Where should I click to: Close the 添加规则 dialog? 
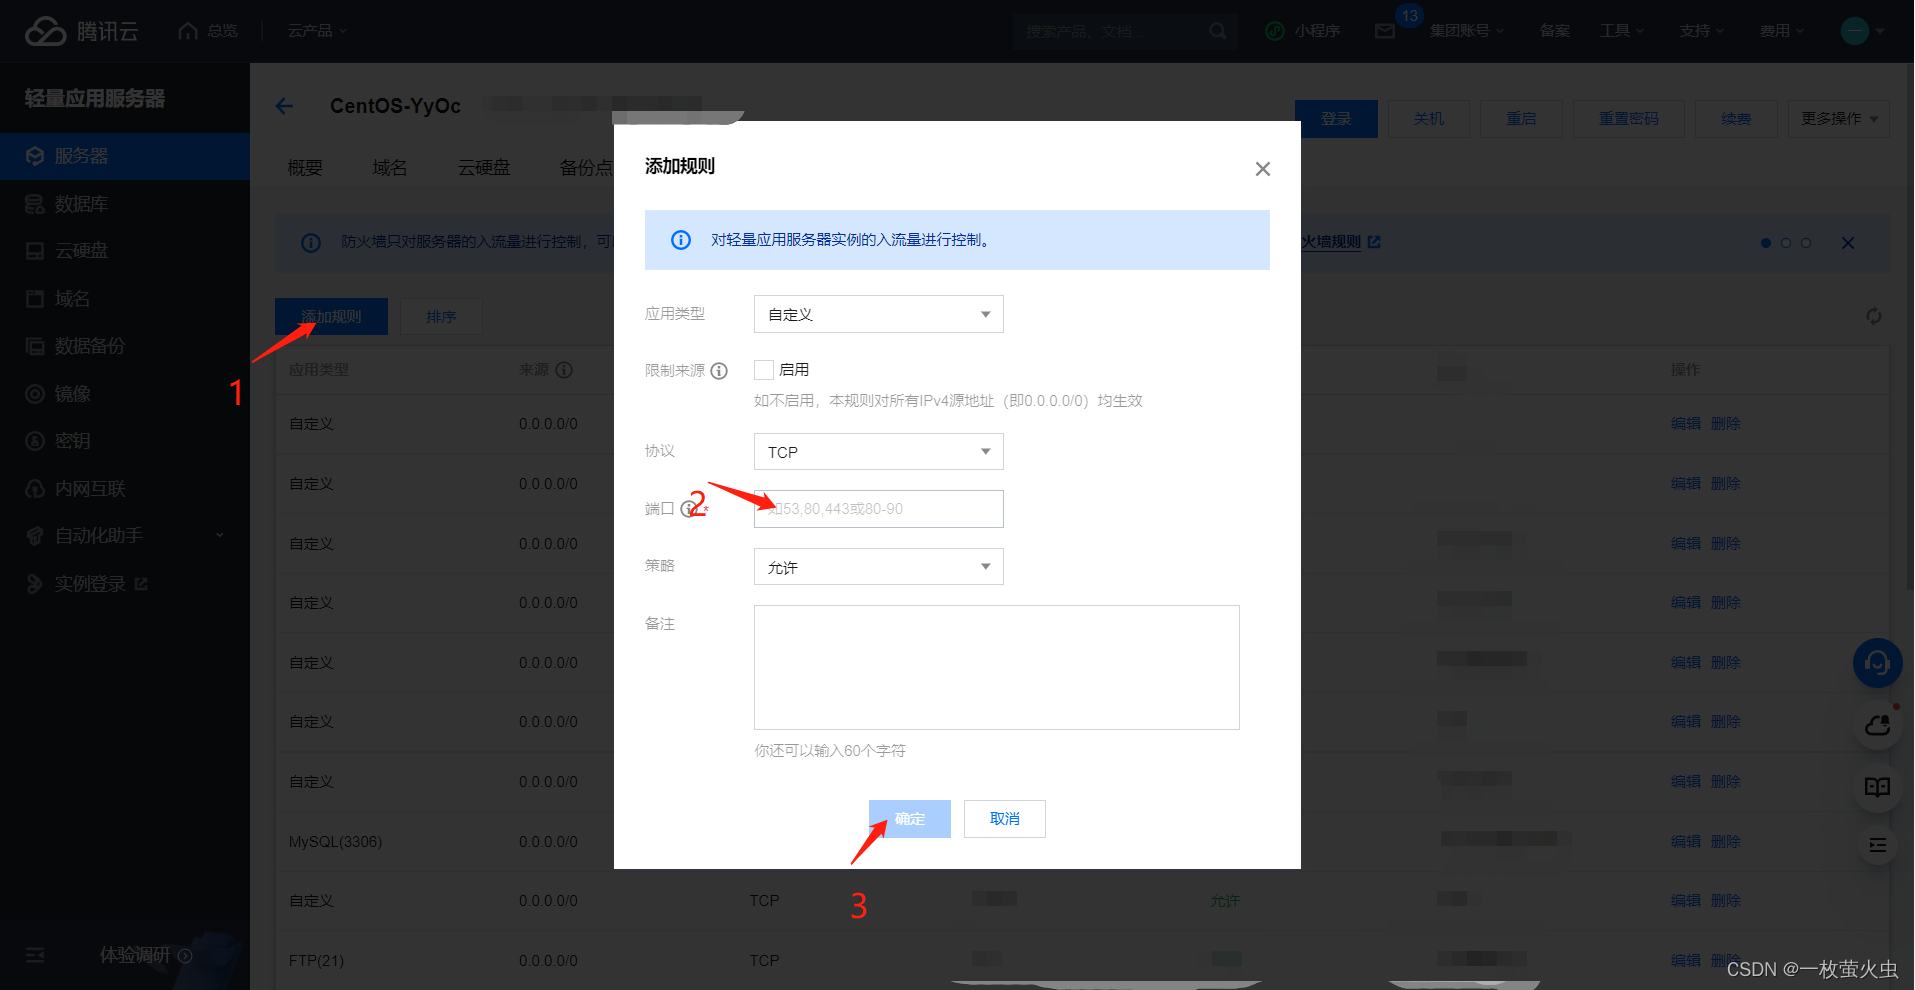point(1263,169)
